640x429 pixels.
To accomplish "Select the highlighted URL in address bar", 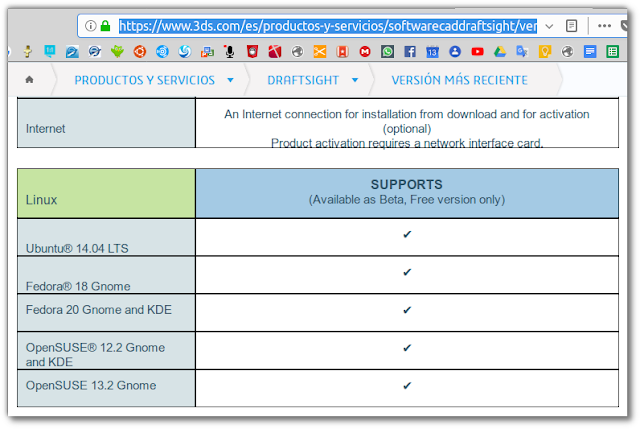I will pos(328,26).
